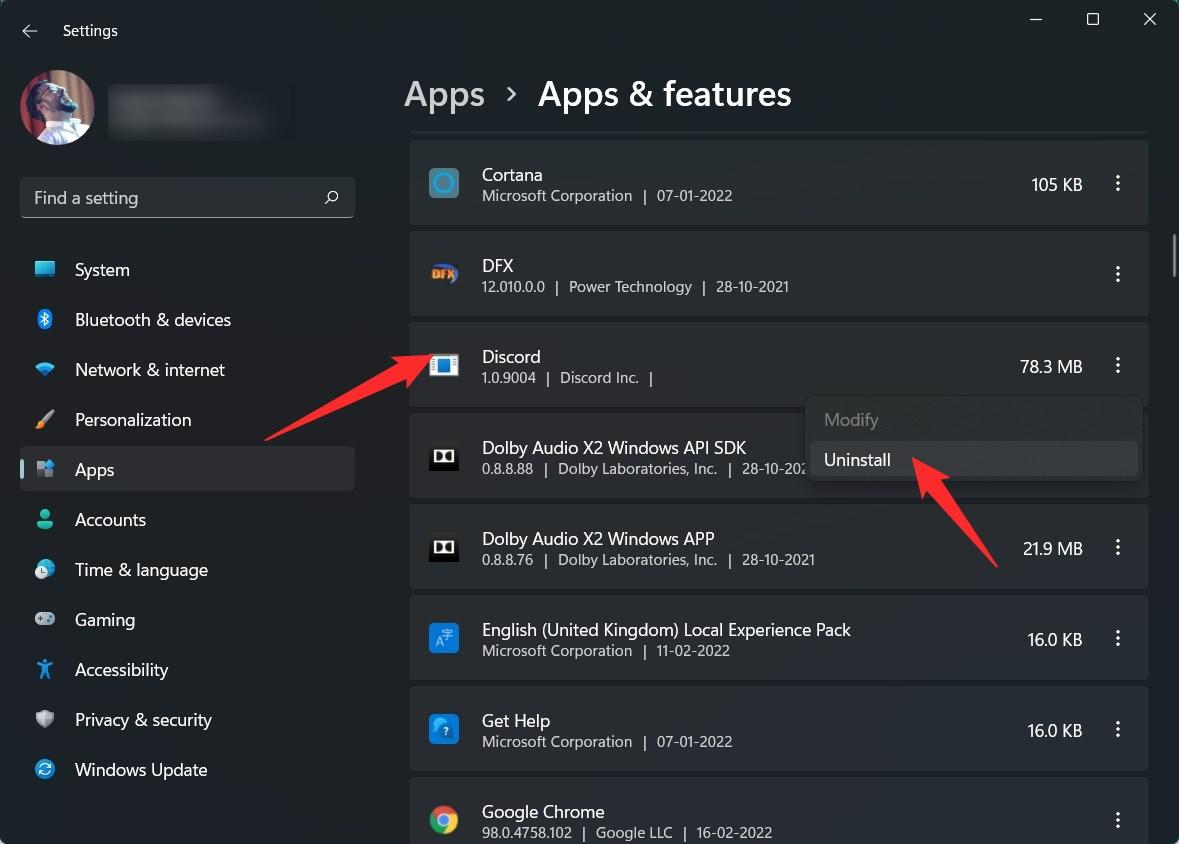Click the System monitor icon in sidebar
This screenshot has height=844, width=1179.
[x=45, y=269]
